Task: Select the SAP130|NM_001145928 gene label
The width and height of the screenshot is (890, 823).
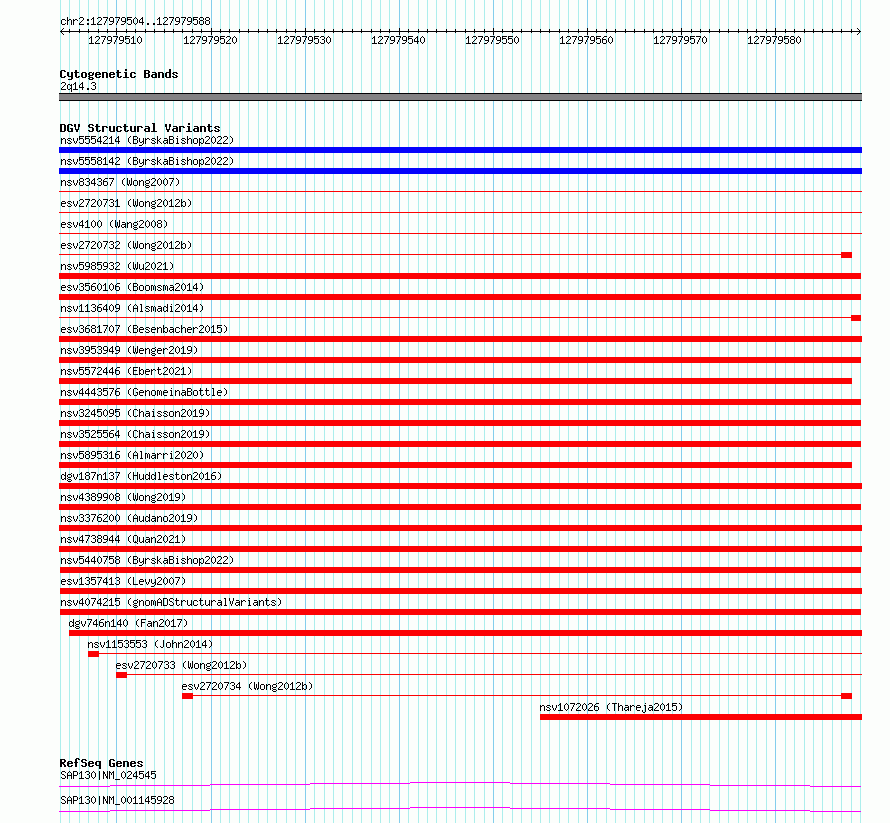Action: [x=117, y=800]
